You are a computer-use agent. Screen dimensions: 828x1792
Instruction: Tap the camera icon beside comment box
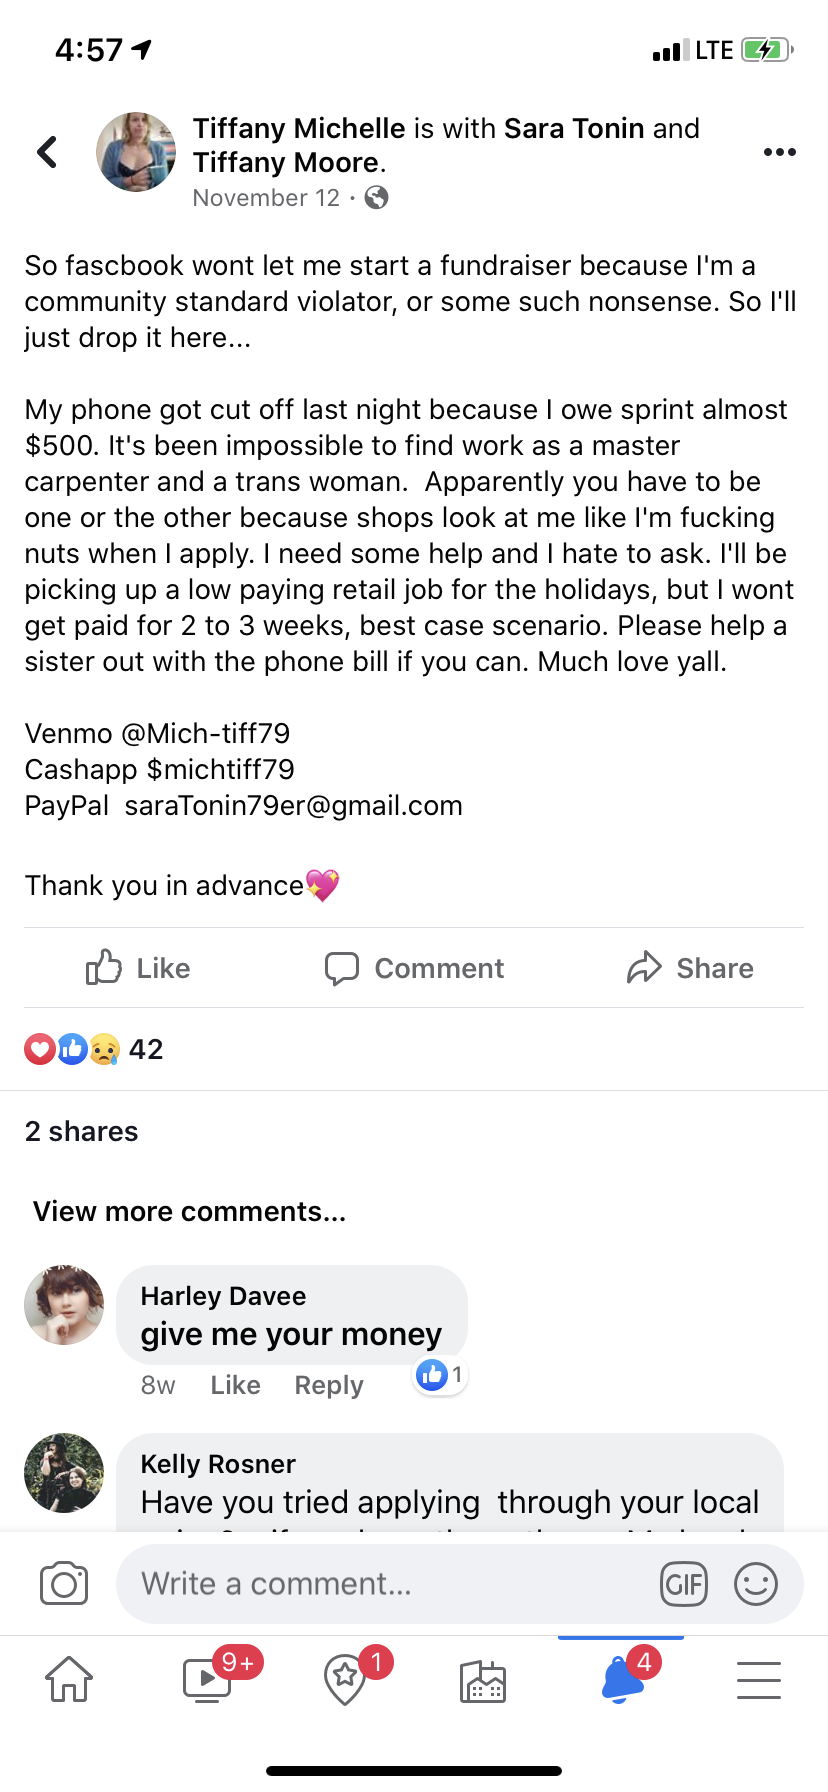point(64,1583)
